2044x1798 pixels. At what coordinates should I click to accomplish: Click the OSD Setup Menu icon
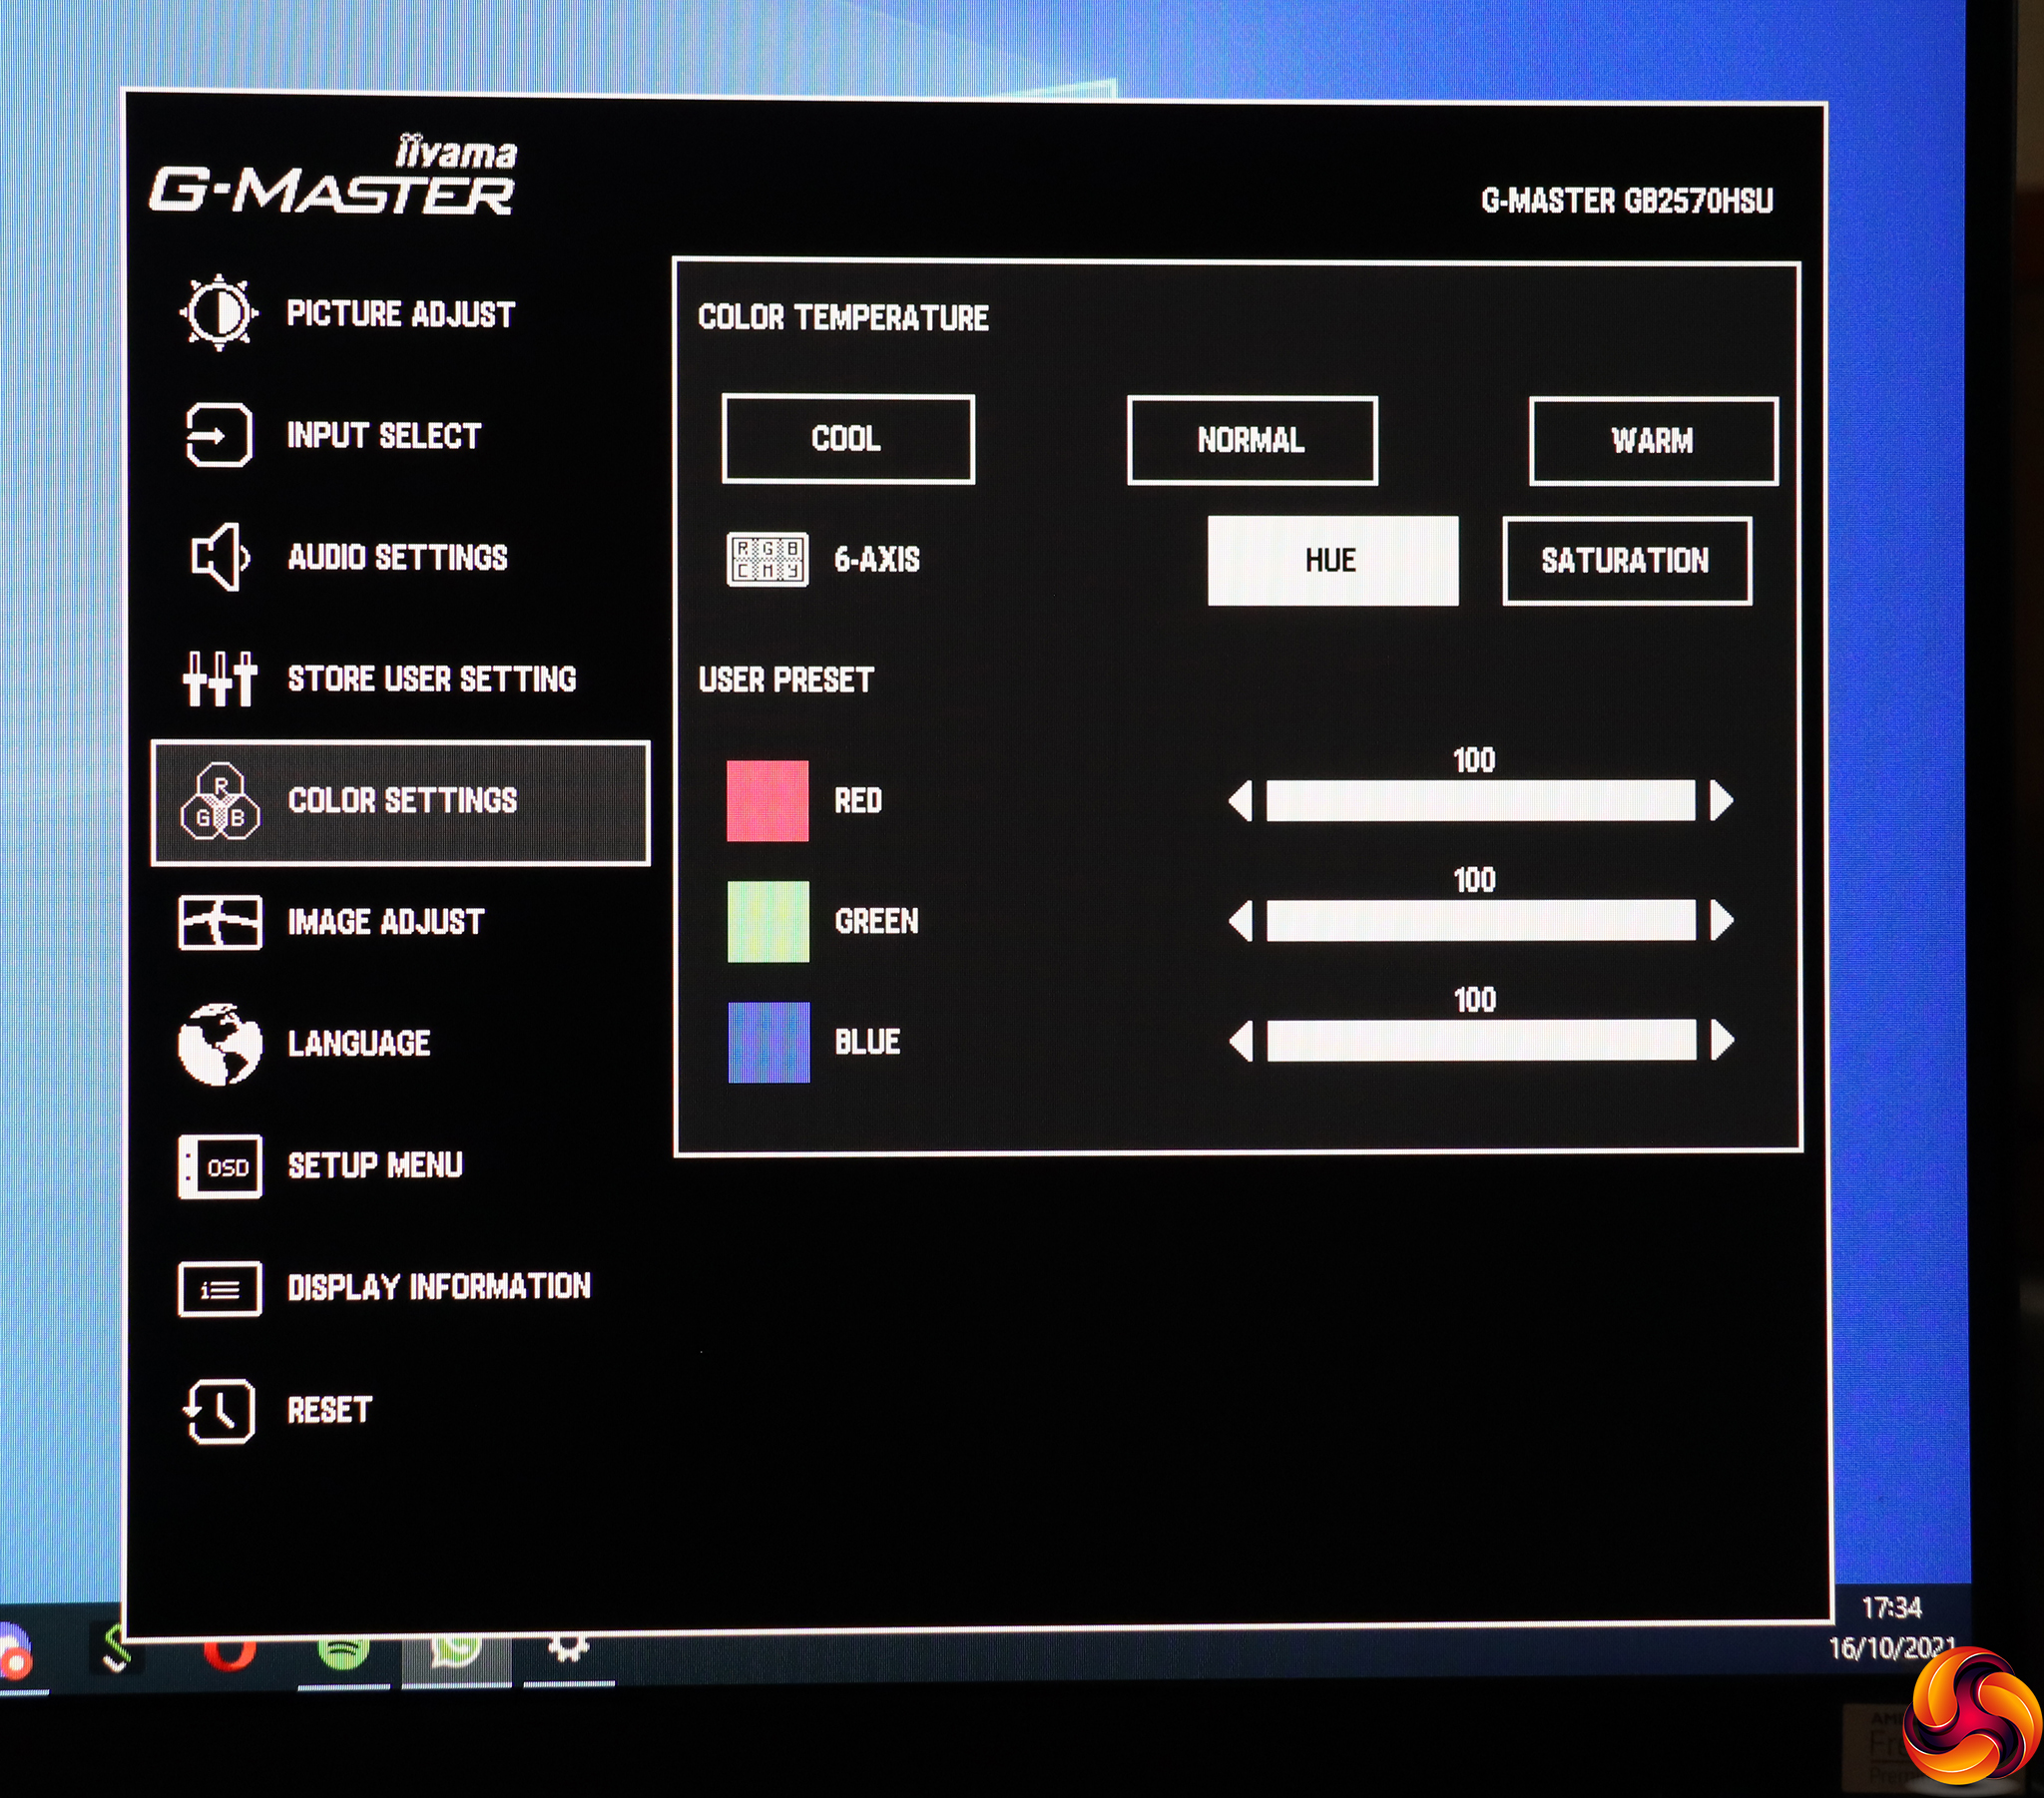click(x=219, y=1166)
